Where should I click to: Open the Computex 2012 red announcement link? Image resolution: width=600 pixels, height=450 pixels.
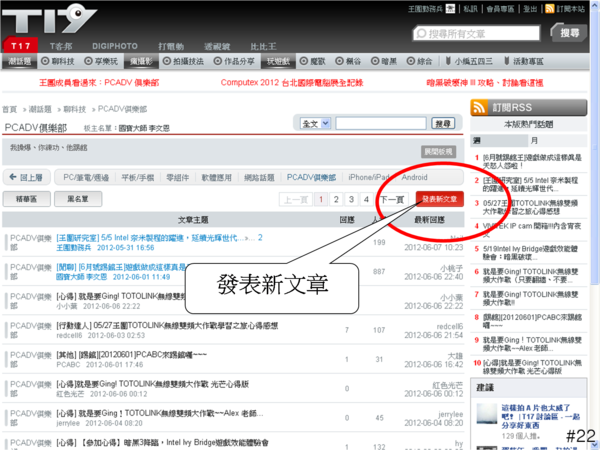pyautogui.click(x=292, y=83)
